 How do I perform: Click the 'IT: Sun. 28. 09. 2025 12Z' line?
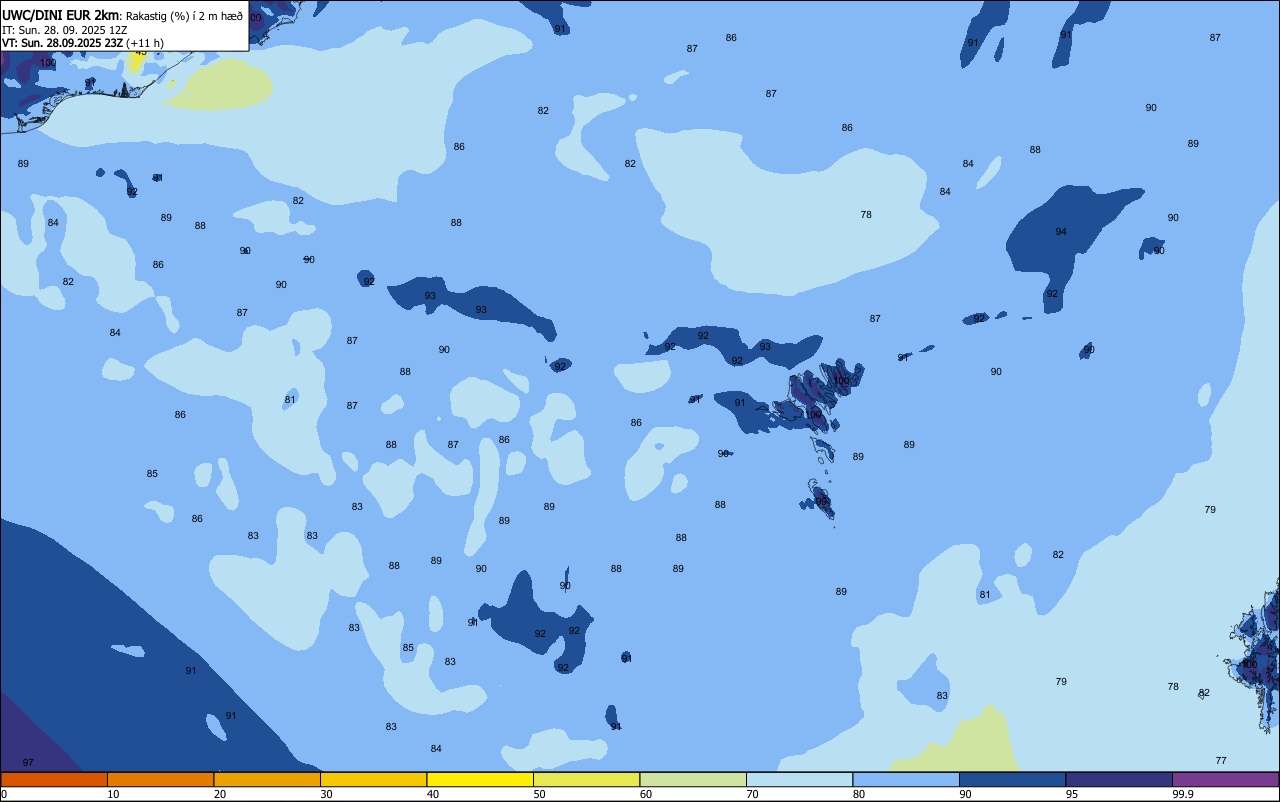pyautogui.click(x=64, y=29)
